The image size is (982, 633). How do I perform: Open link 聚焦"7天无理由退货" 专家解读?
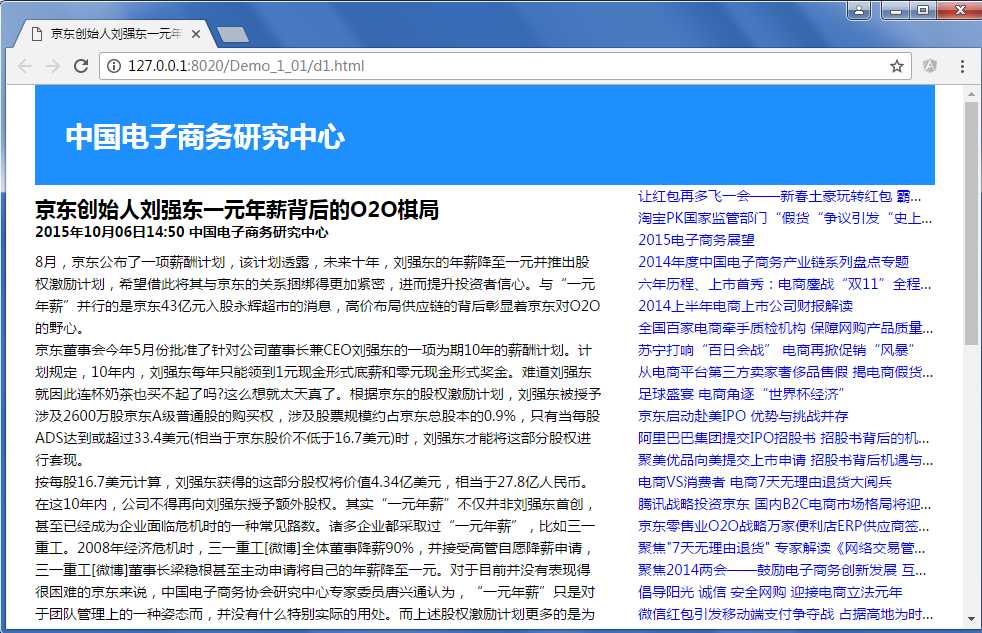[x=782, y=548]
